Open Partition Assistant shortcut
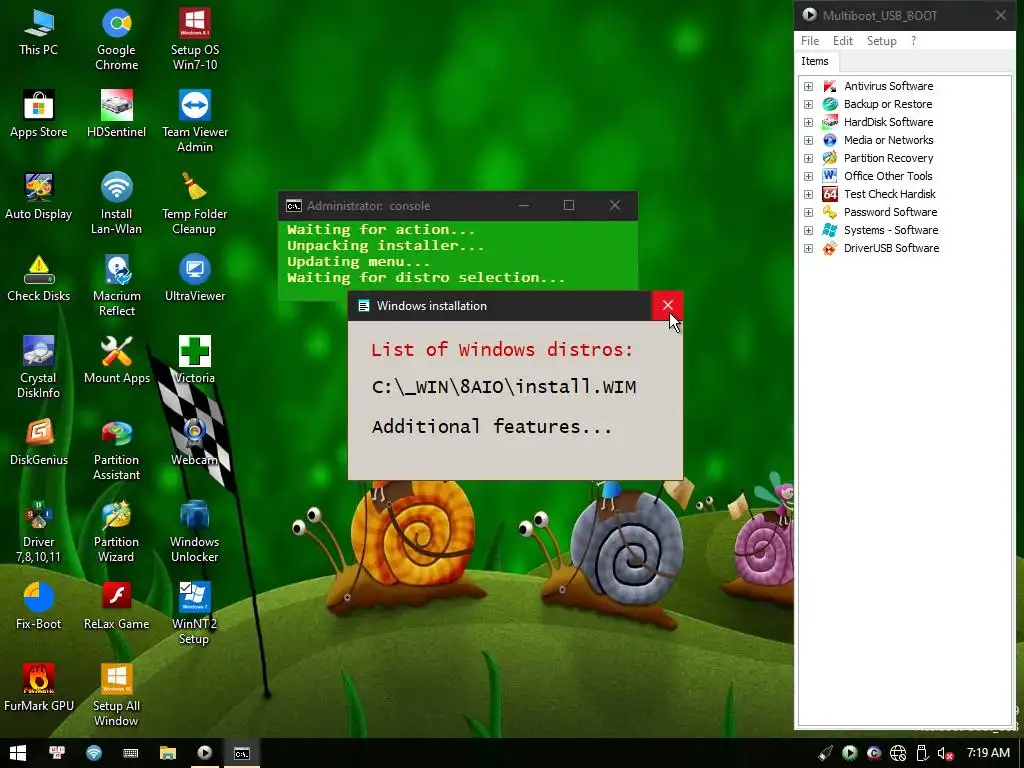Image resolution: width=1024 pixels, height=768 pixels. pos(116,450)
